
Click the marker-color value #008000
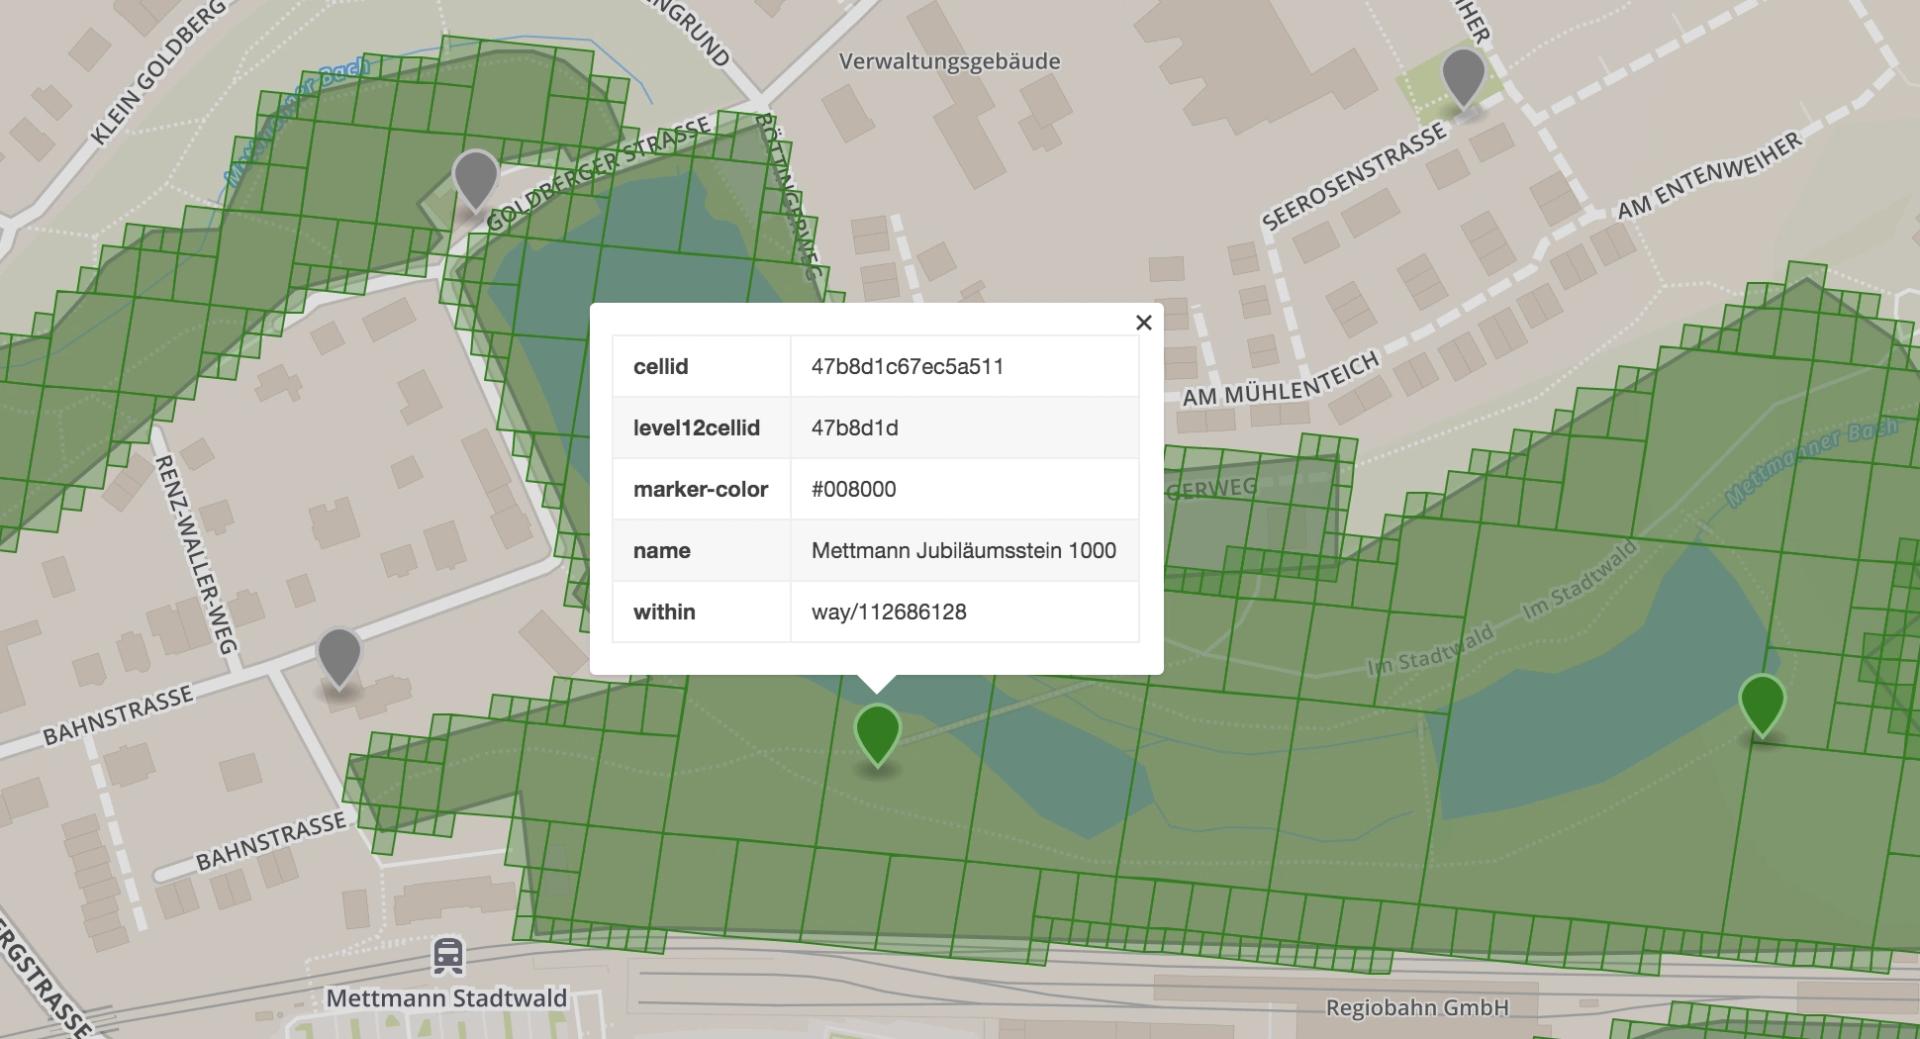(x=853, y=489)
